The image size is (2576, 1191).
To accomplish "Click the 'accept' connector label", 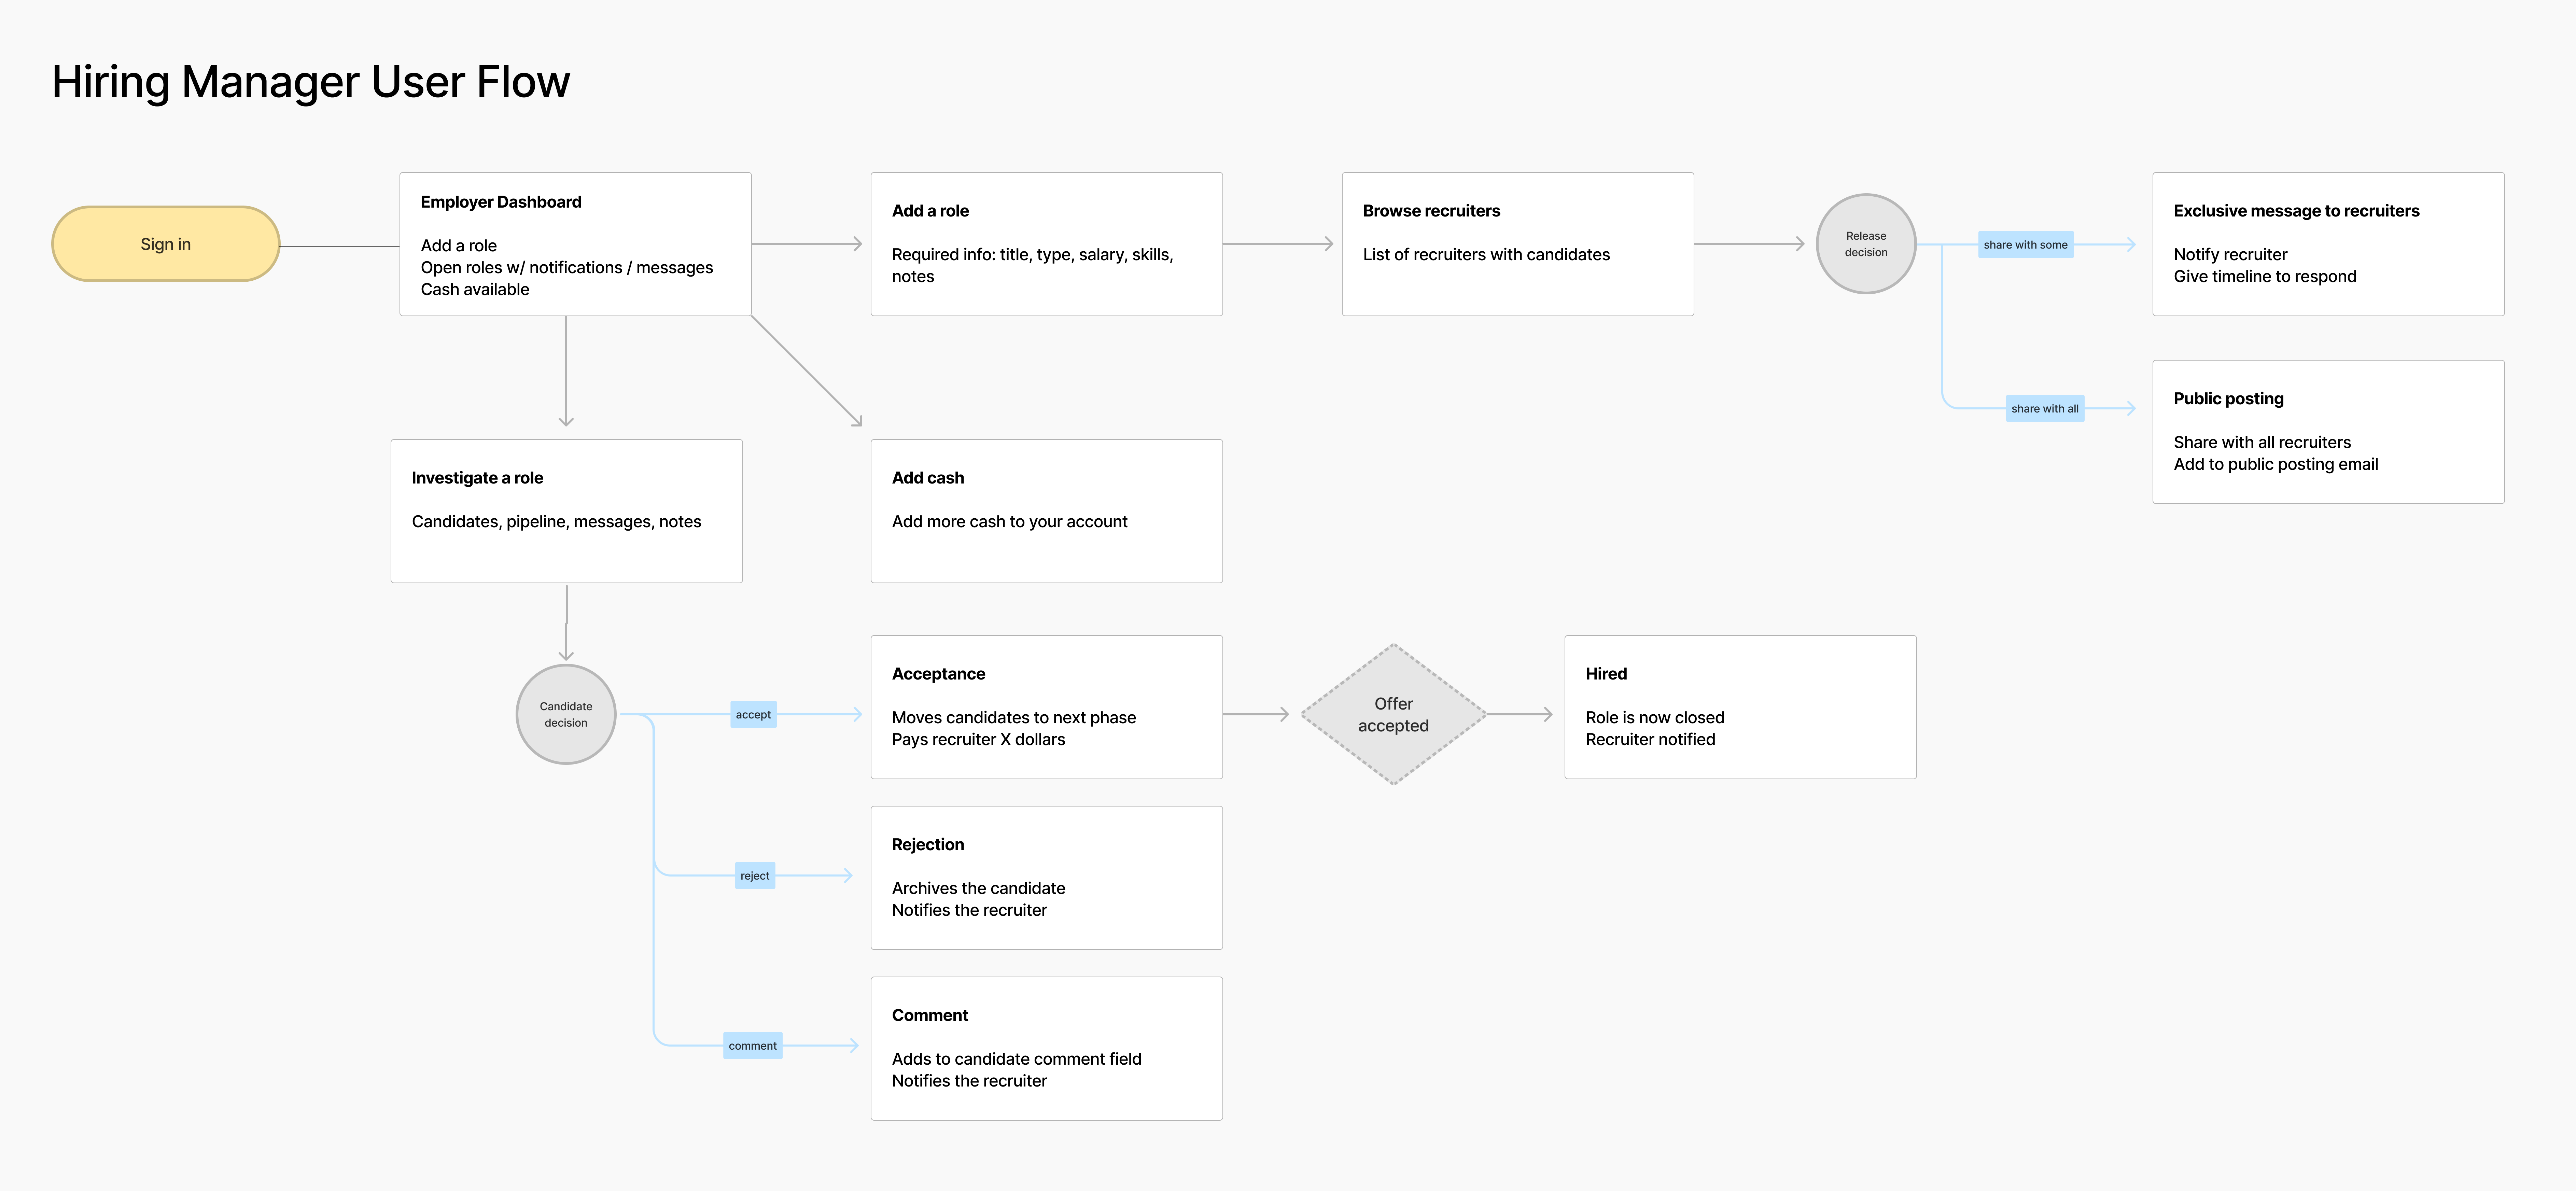I will (x=753, y=715).
